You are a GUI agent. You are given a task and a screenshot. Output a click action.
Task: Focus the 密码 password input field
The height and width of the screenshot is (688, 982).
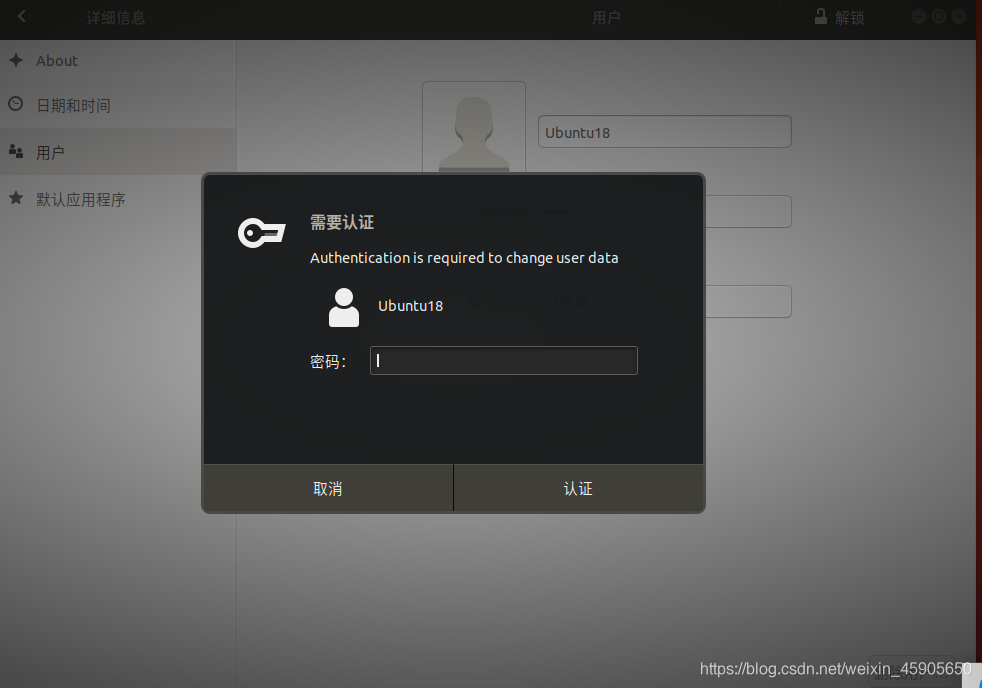pyautogui.click(x=503, y=360)
